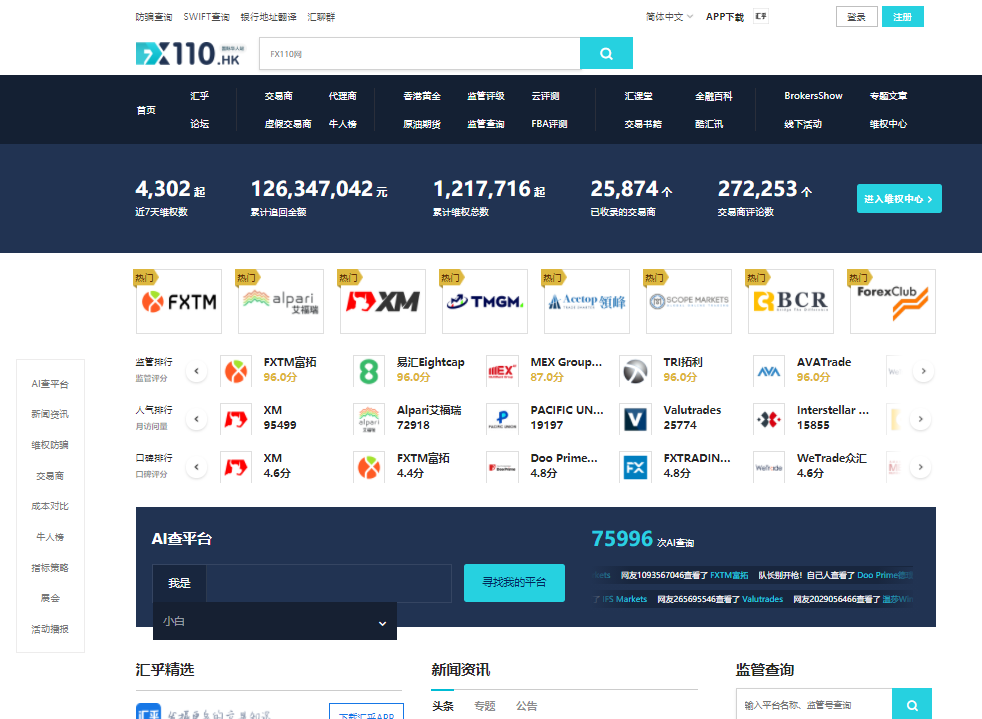Open the hot ForexClub broker card
Screen dimensions: 982x719
893,301
